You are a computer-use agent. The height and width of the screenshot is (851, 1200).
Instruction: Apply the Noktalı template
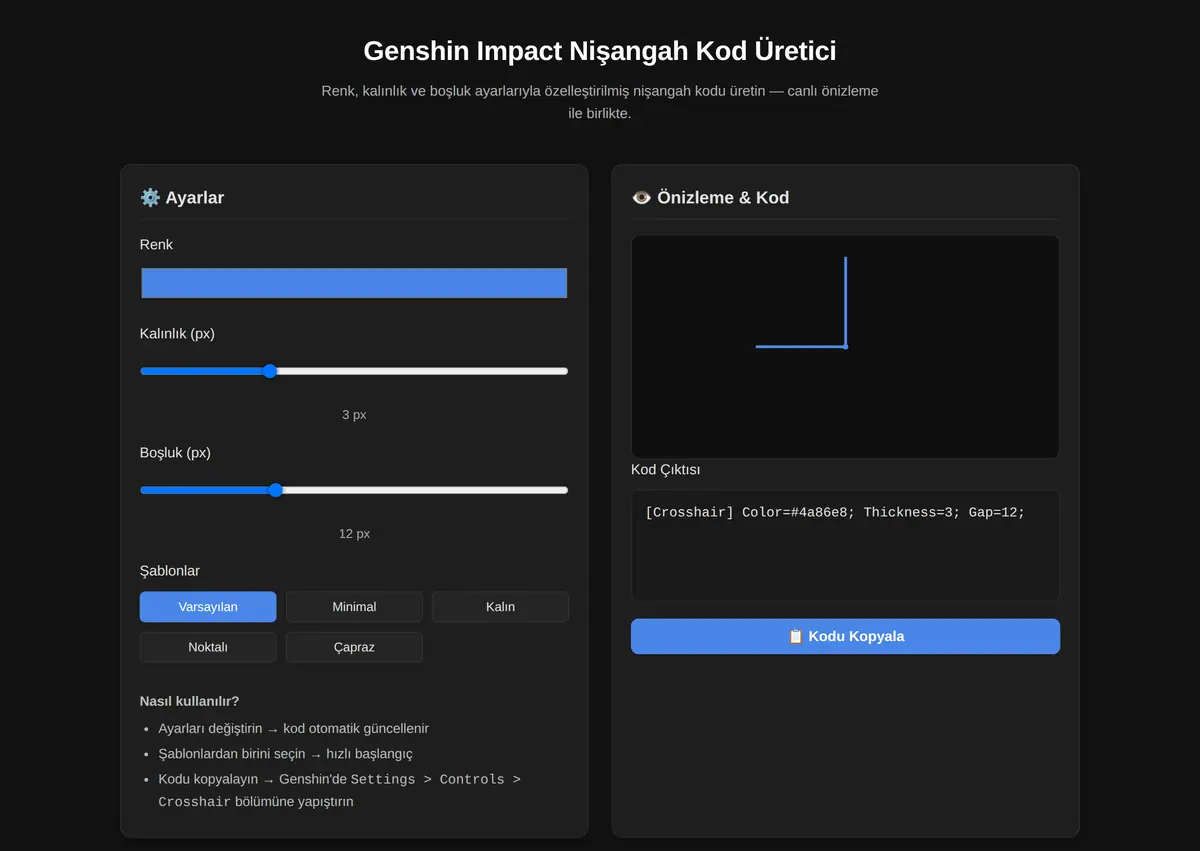pyautogui.click(x=208, y=647)
